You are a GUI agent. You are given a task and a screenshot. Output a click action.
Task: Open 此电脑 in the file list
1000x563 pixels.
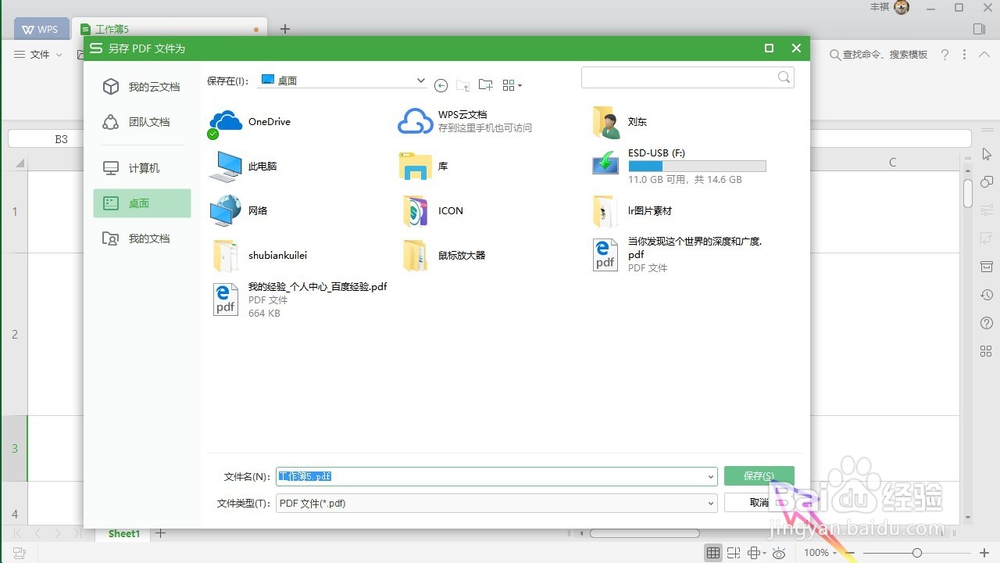[244, 166]
